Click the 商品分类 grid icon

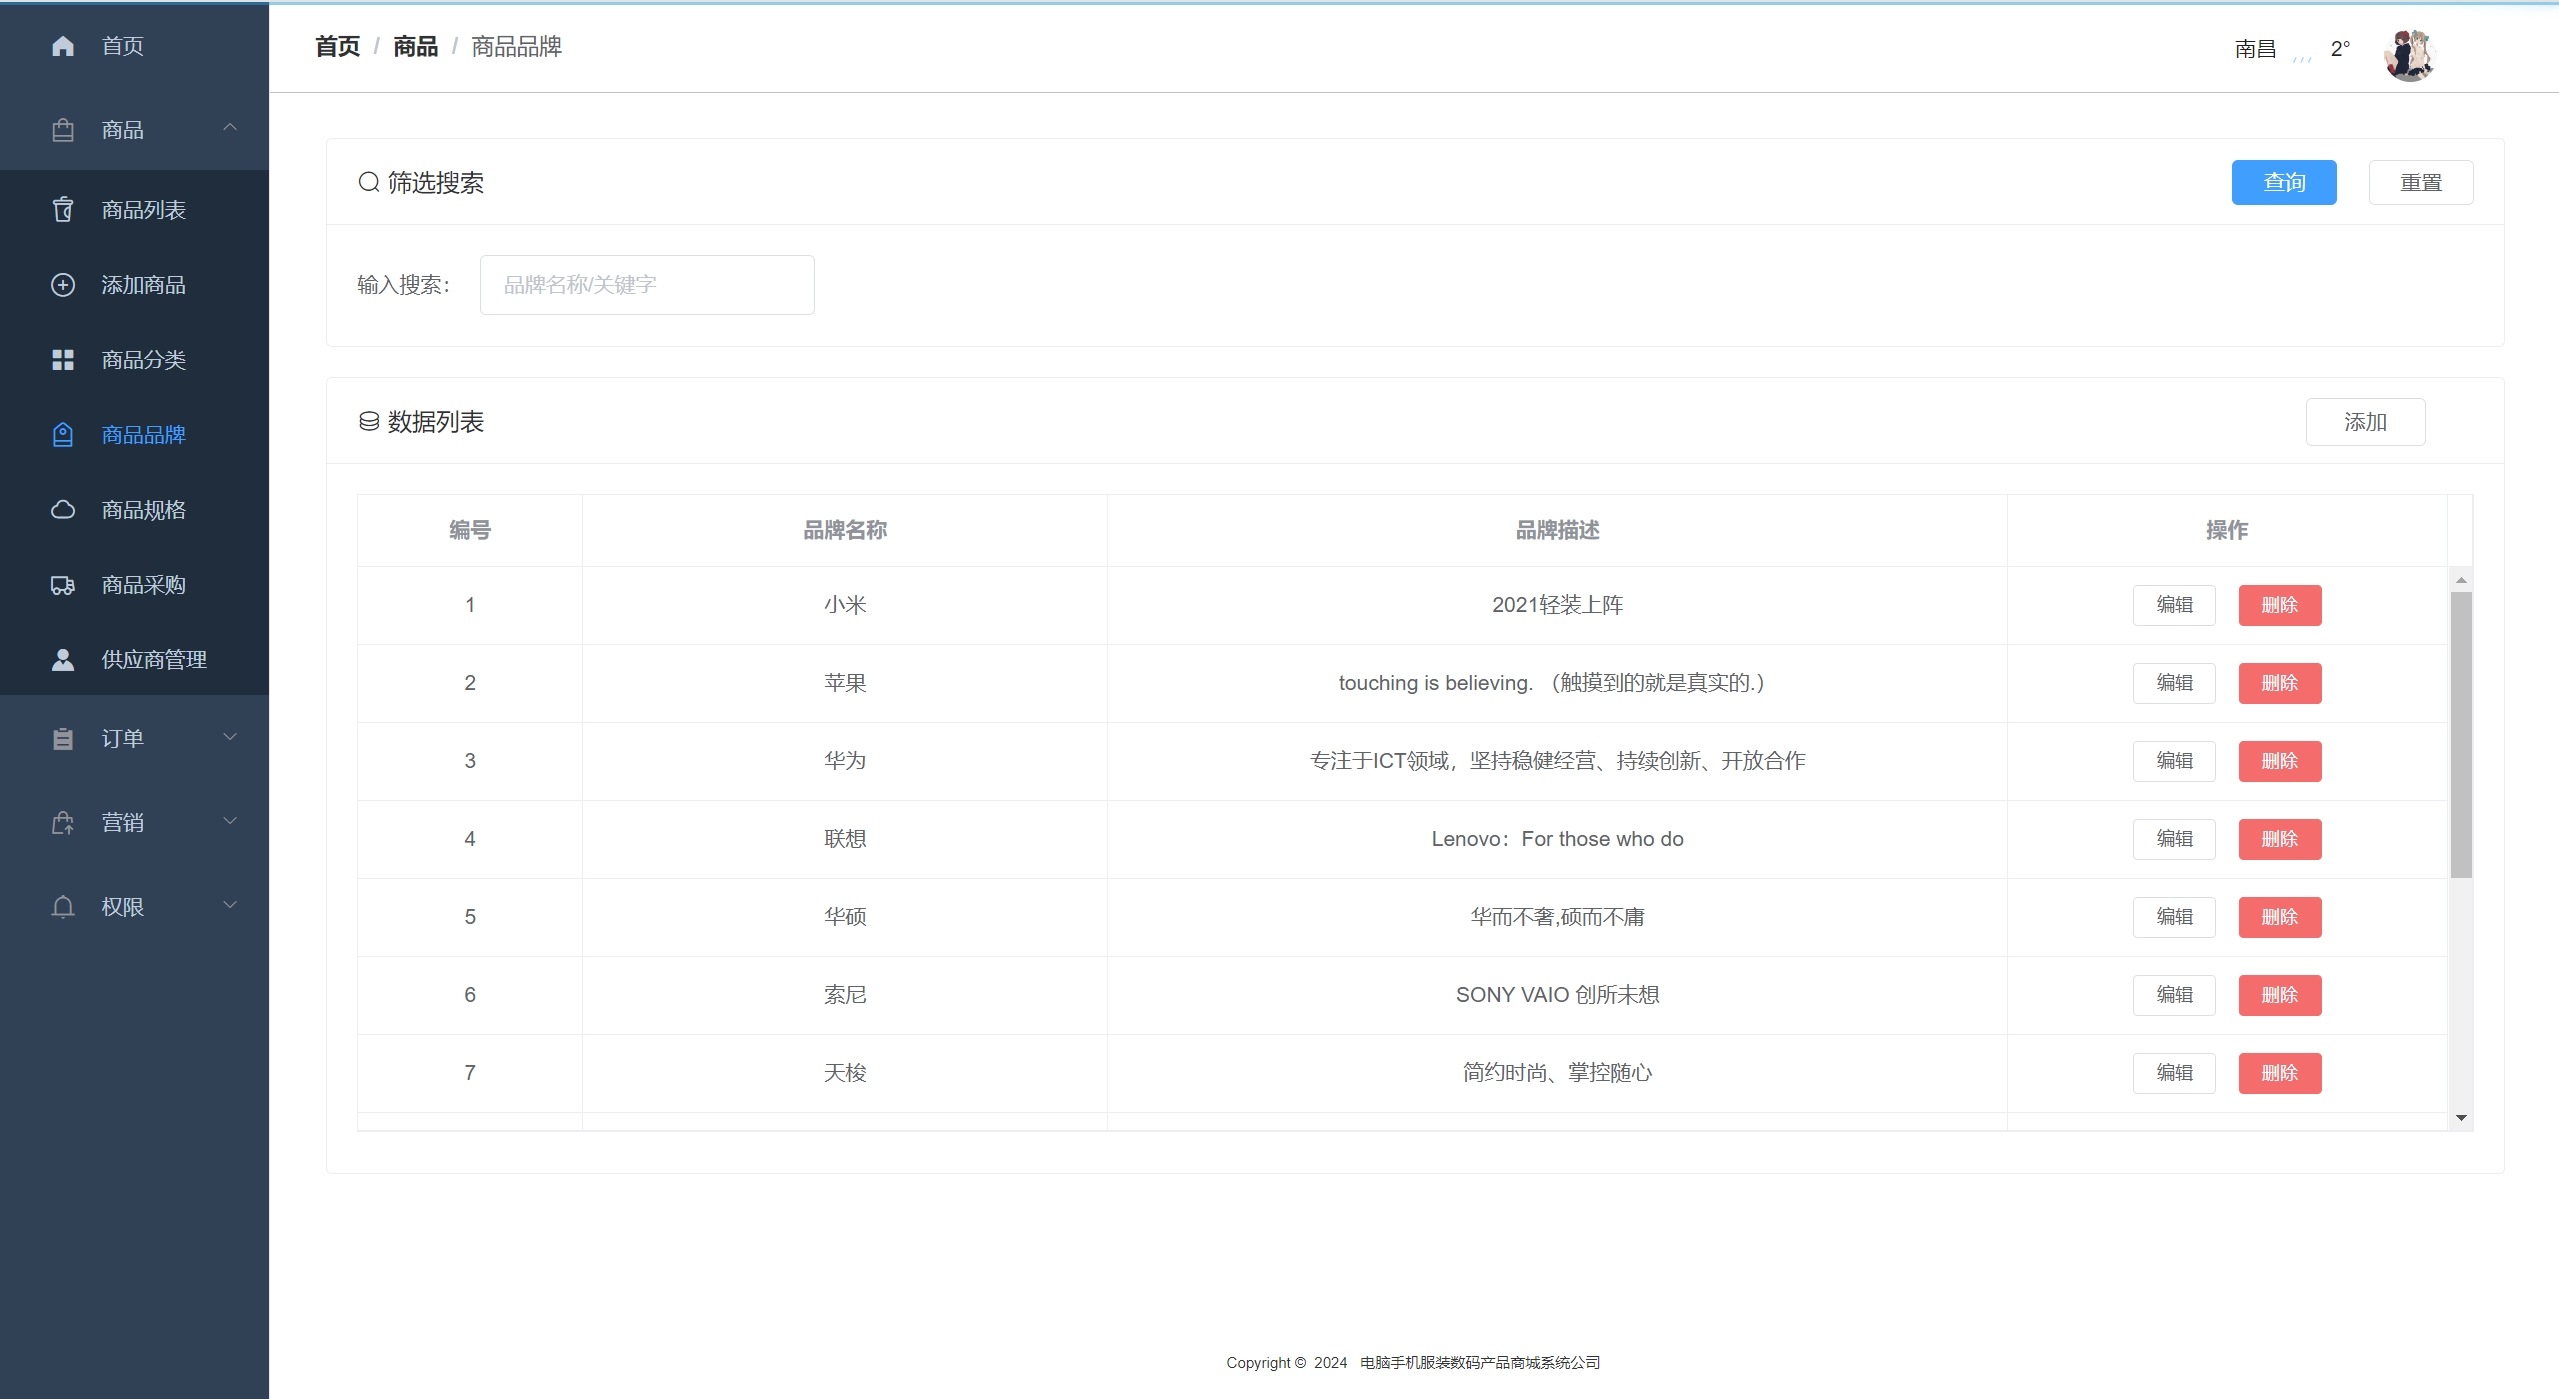(x=63, y=360)
